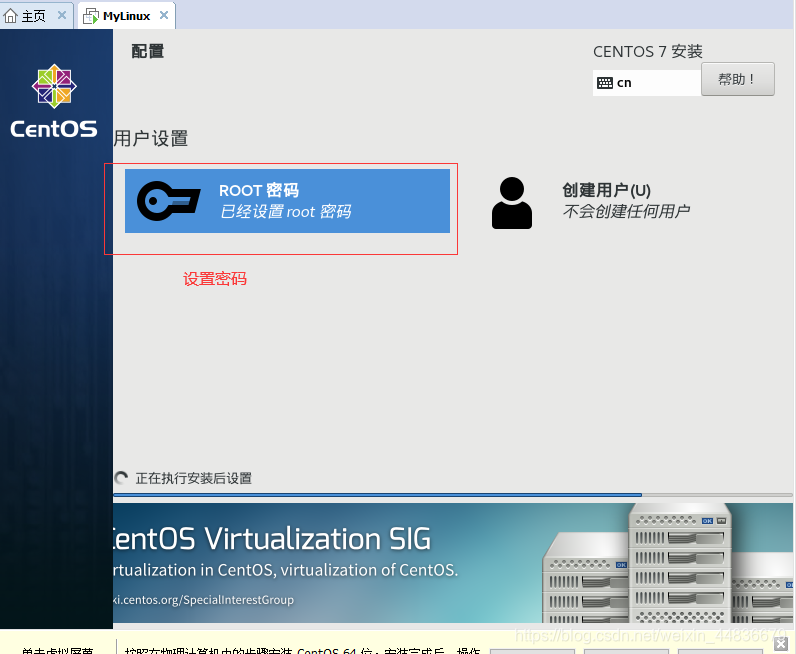Click the 用户设置 heading
Image resolution: width=796 pixels, height=654 pixels.
click(151, 139)
